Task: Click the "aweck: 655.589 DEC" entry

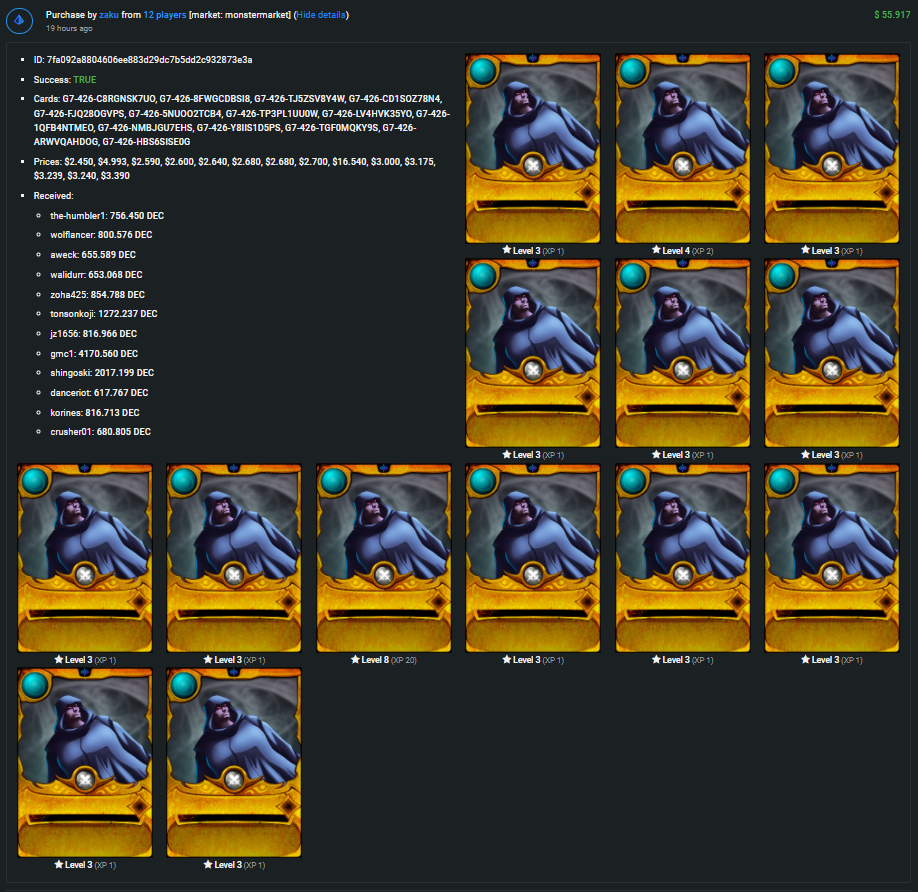Action: 93,255
